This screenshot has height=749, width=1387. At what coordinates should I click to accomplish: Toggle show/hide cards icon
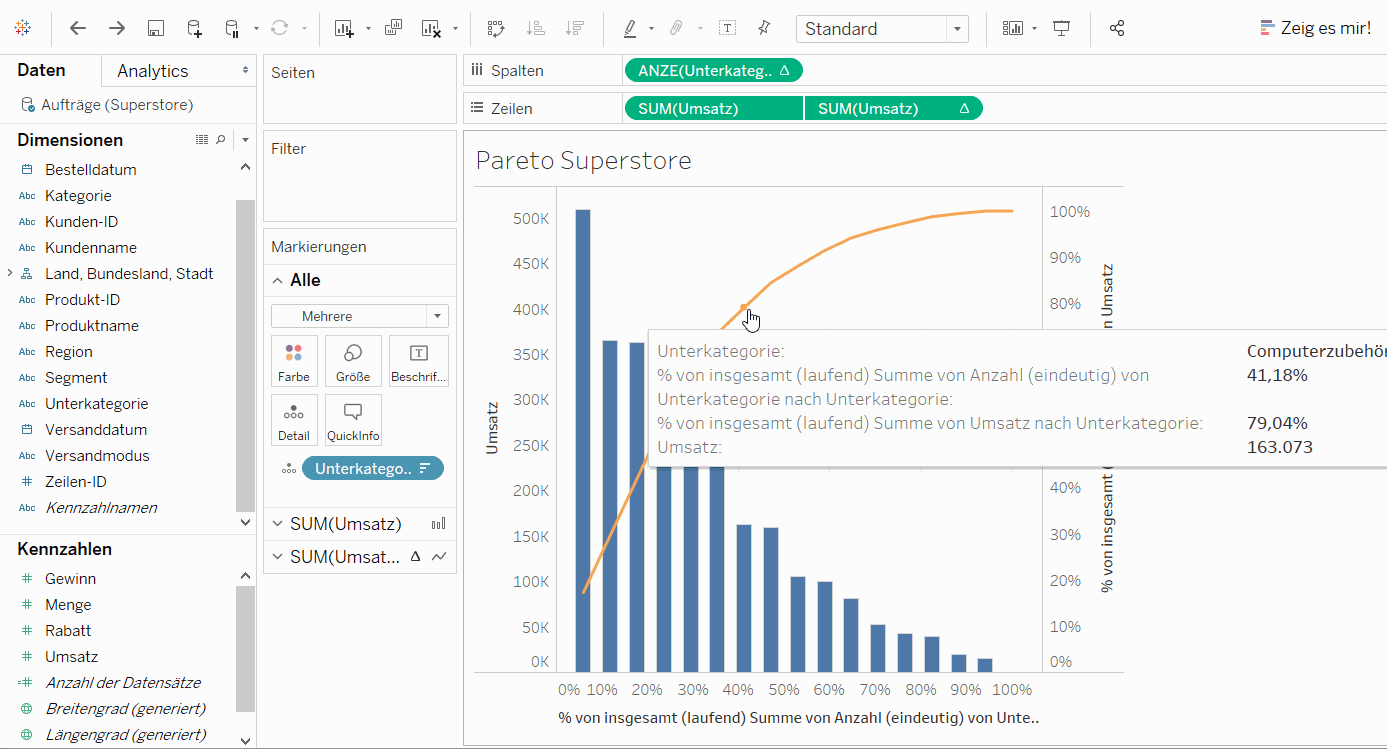click(1014, 28)
